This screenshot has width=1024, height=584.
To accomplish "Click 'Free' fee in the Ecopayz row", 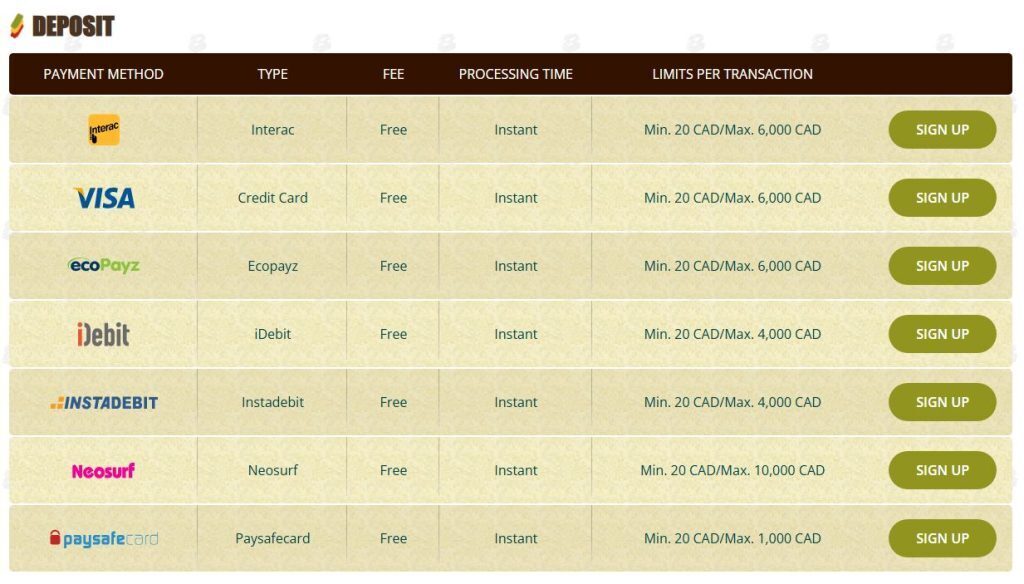I will pyautogui.click(x=393, y=266).
